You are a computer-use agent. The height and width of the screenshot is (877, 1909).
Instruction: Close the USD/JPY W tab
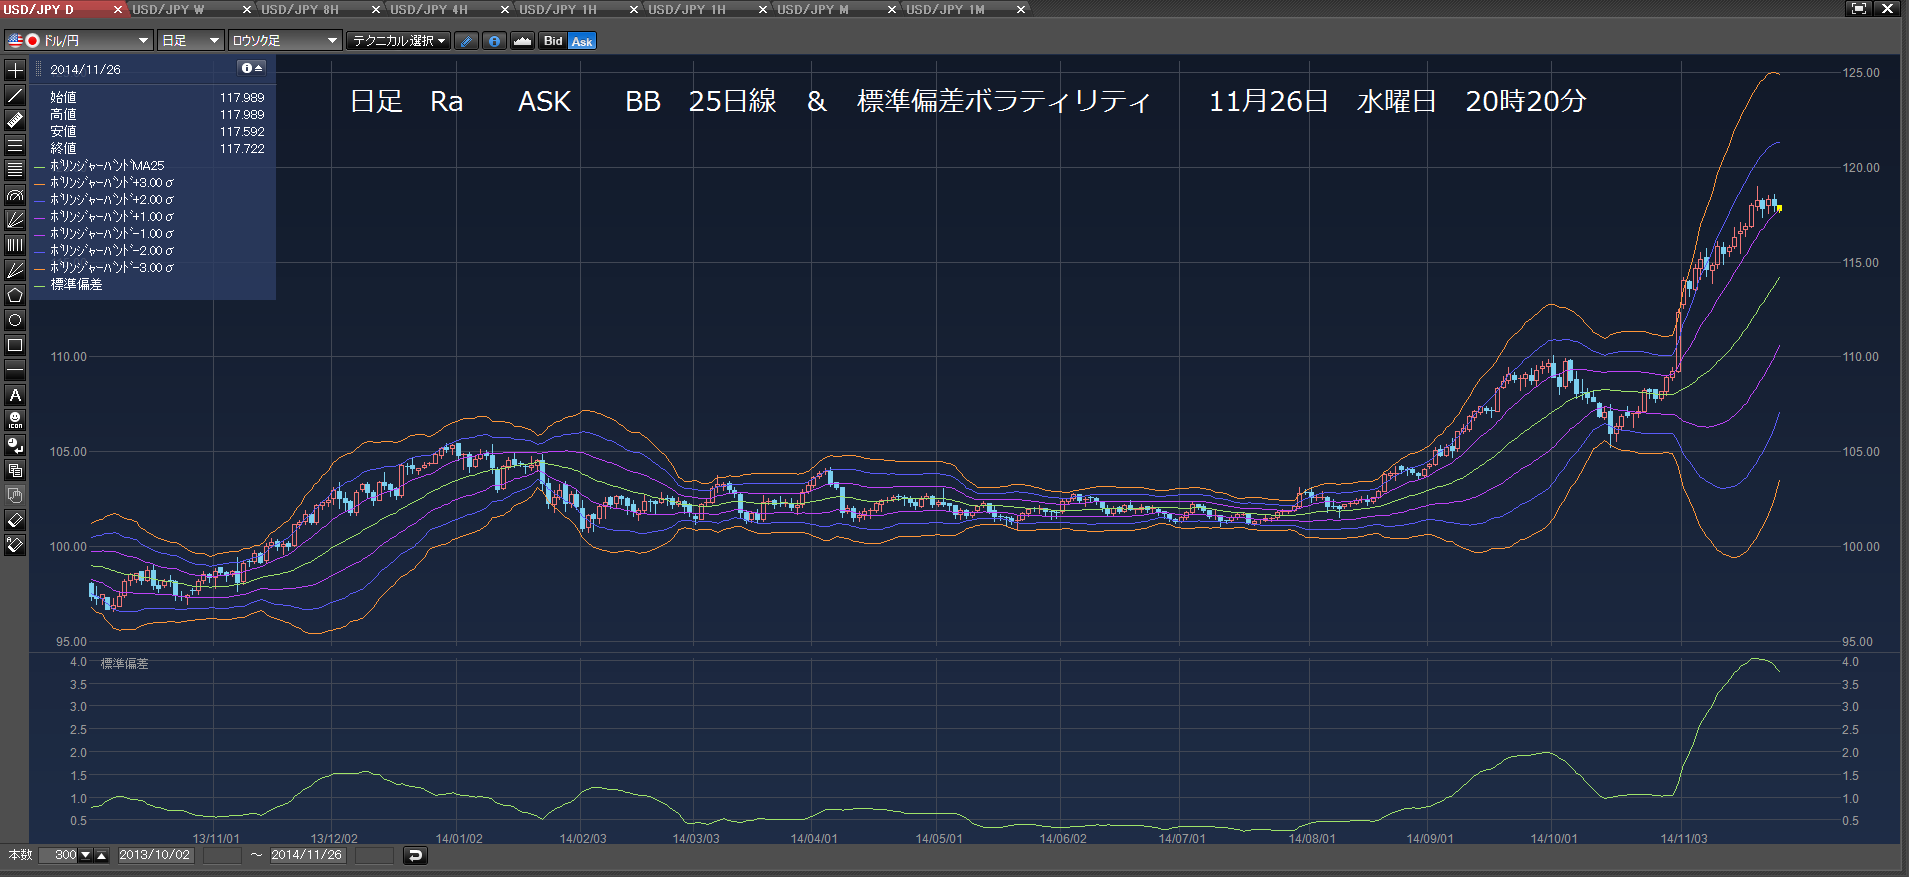(x=247, y=9)
